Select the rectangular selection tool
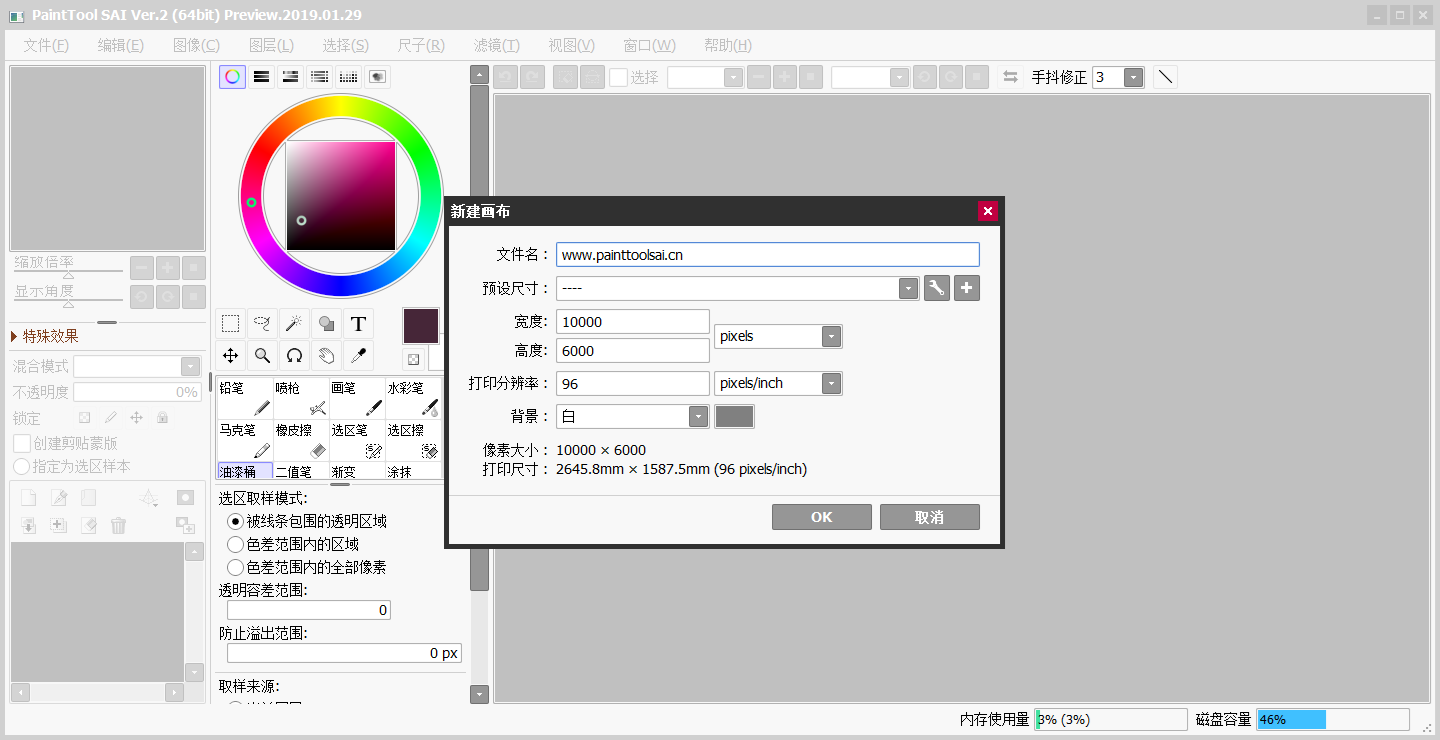The image size is (1440, 740). click(231, 324)
